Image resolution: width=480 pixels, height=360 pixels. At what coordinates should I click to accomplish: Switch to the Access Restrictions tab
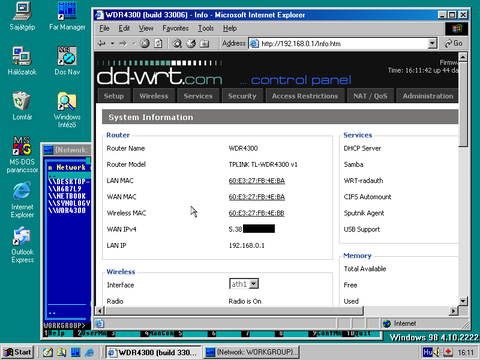tap(305, 96)
